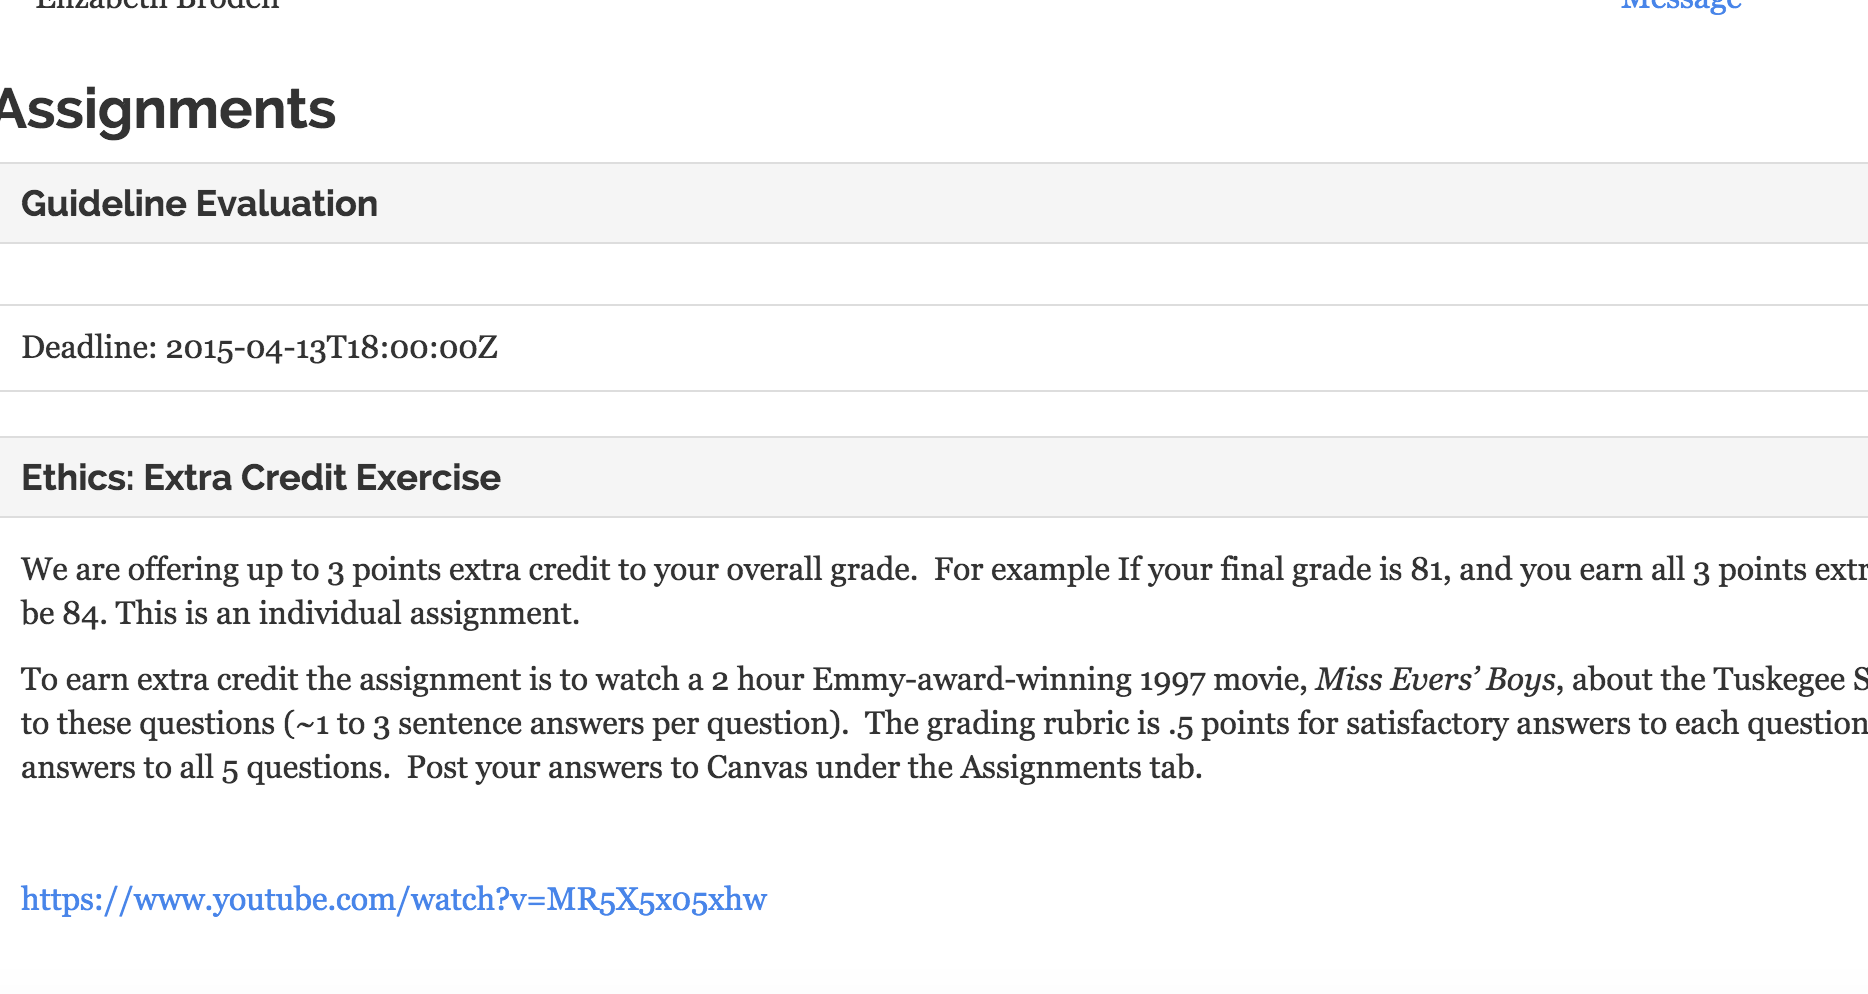Click the Elizabeth Broden name
Image resolution: width=1868 pixels, height=994 pixels.
pos(157,5)
